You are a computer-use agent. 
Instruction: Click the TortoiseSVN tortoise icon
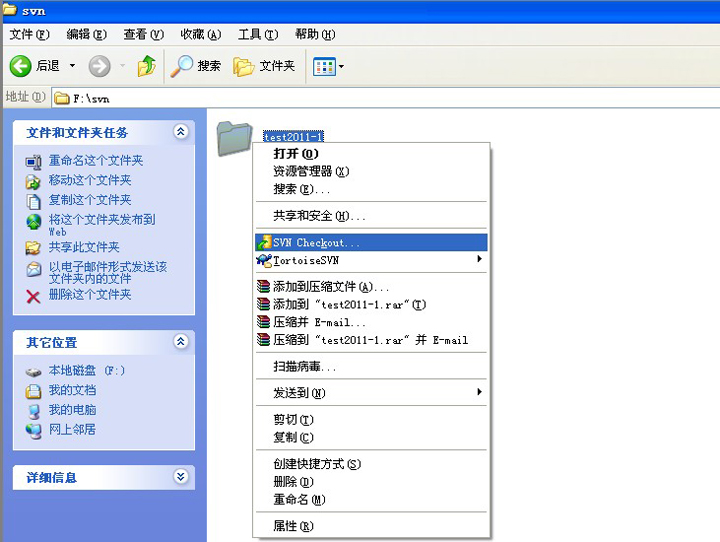pyautogui.click(x=264, y=260)
